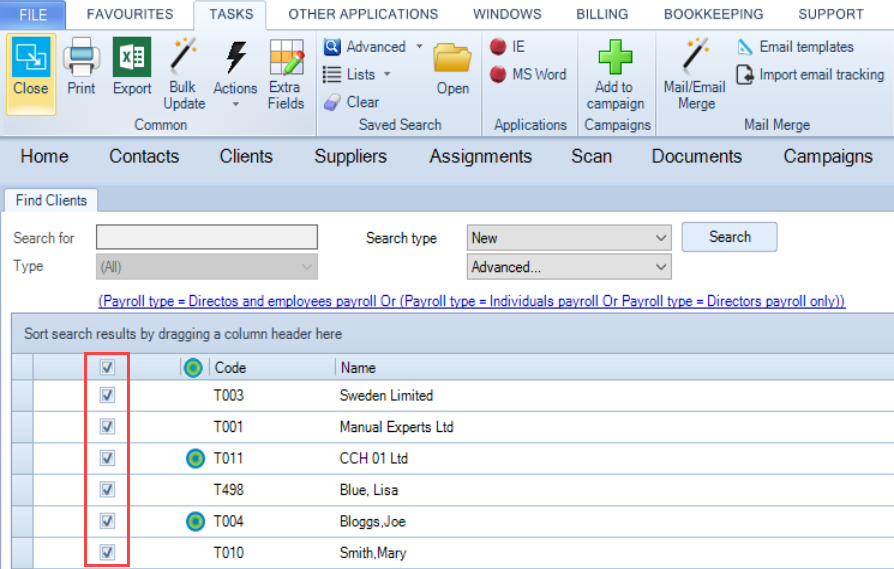
Task: Go to Suppliers section
Action: click(x=351, y=156)
